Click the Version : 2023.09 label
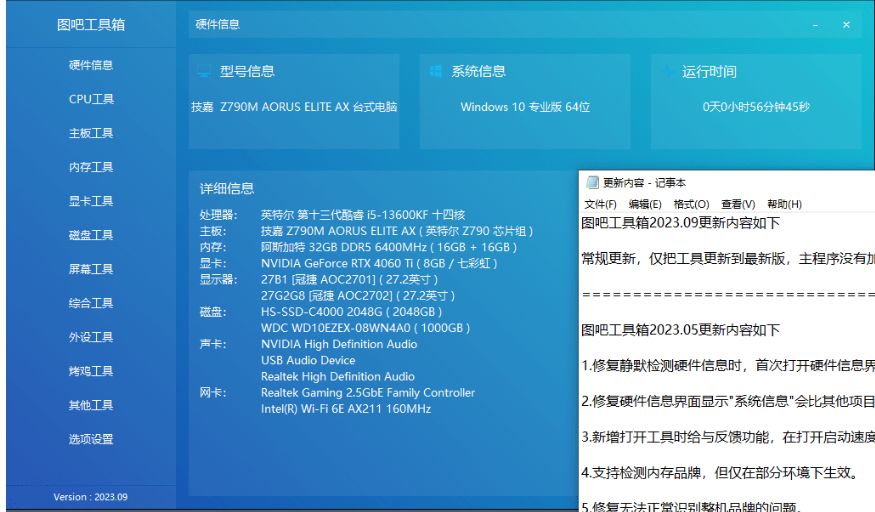 pyautogui.click(x=90, y=497)
